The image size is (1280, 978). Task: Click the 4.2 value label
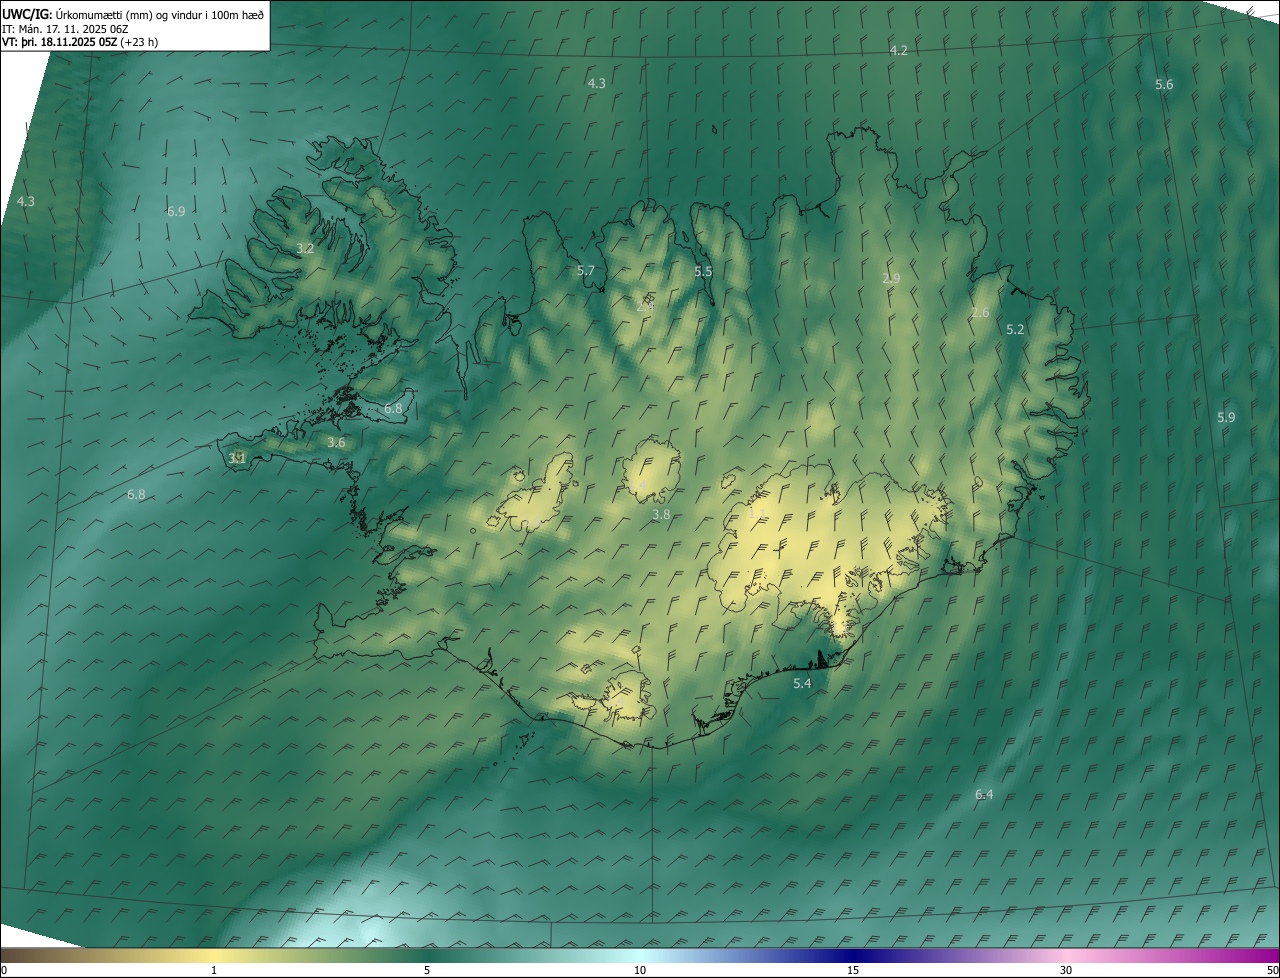pos(899,50)
